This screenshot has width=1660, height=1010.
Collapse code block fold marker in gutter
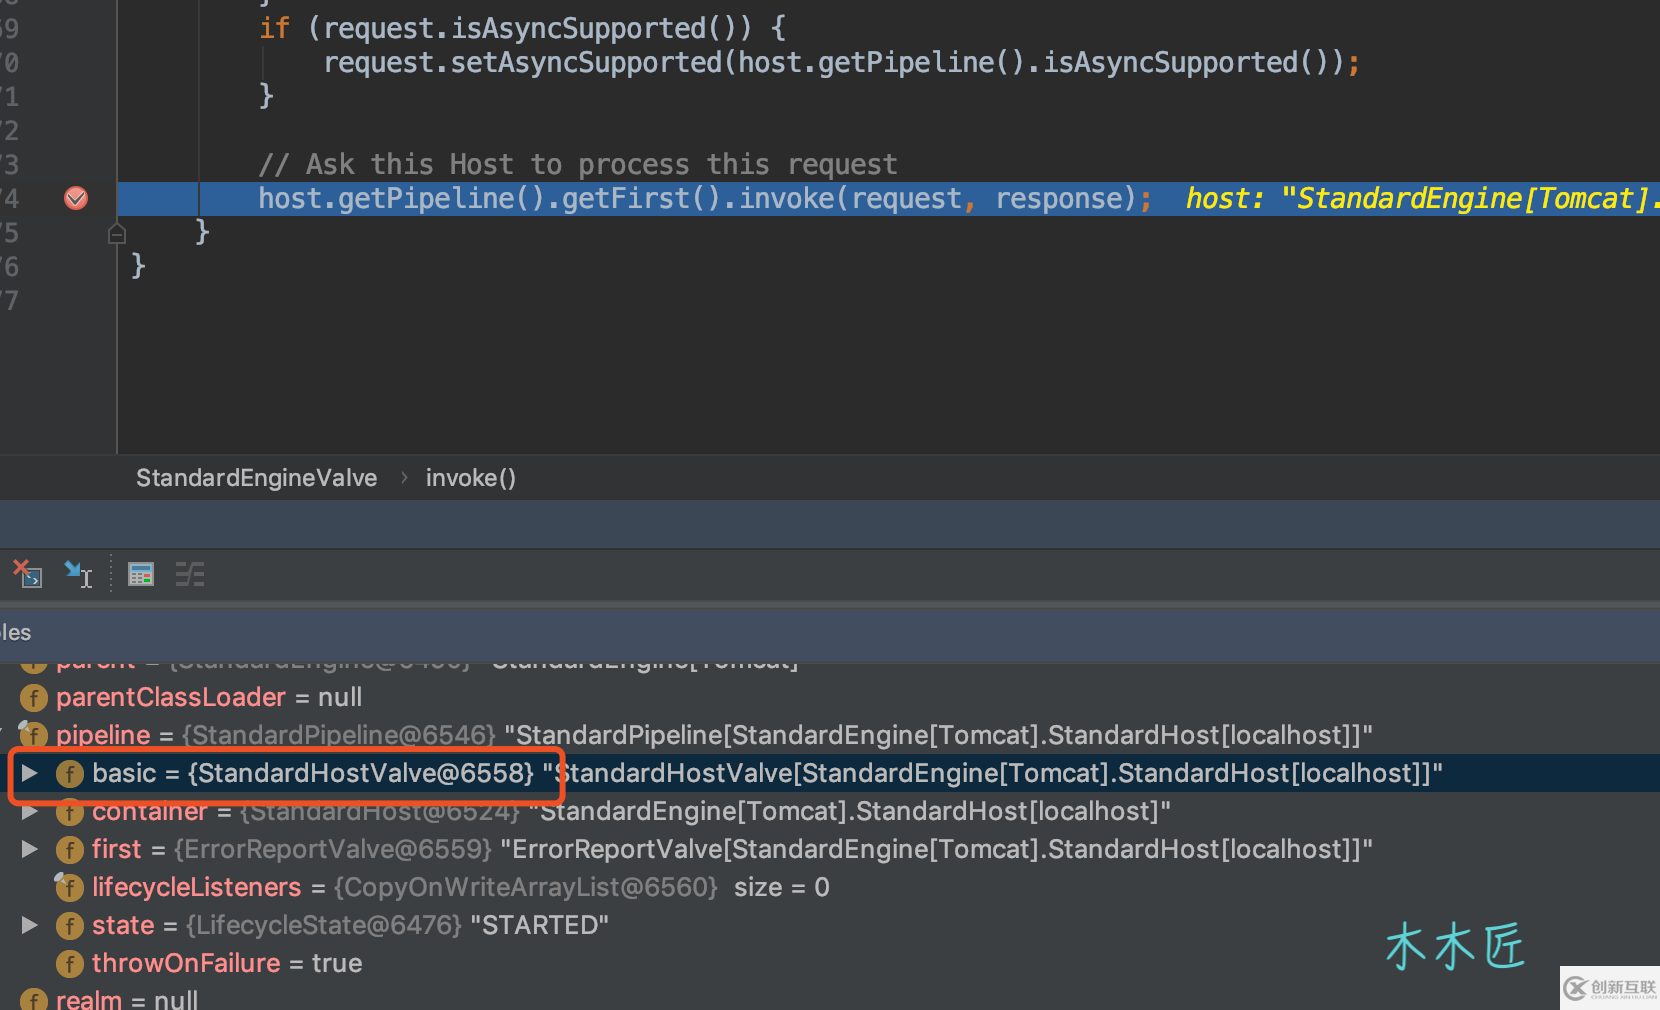117,234
